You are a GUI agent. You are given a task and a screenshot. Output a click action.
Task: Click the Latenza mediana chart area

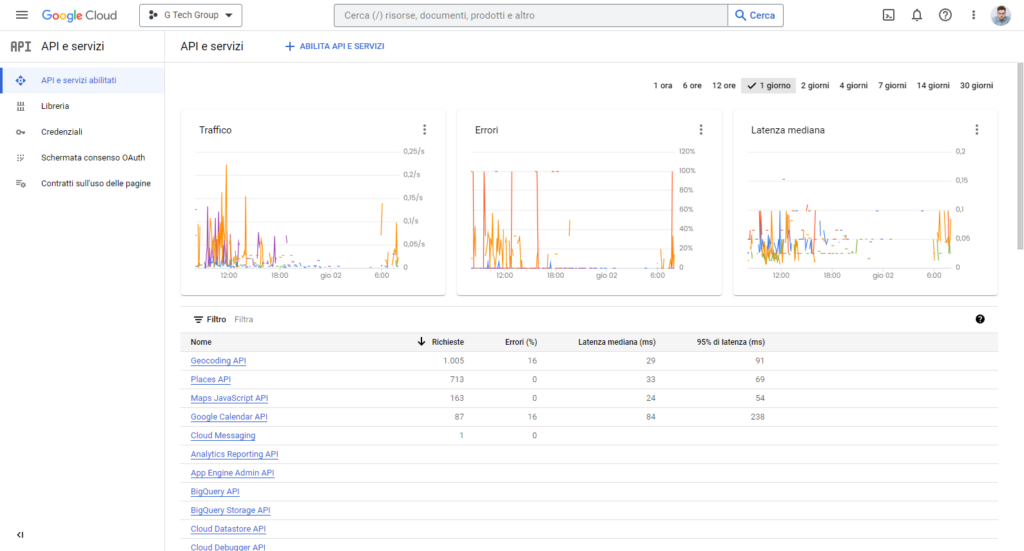click(x=849, y=210)
